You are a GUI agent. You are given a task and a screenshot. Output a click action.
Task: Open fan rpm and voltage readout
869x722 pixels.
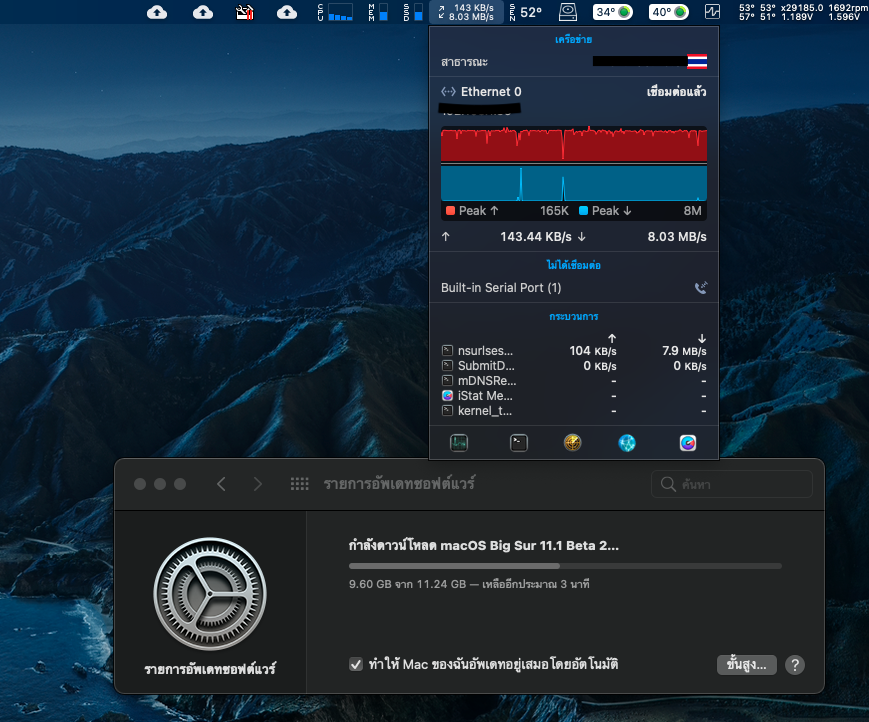tap(804, 12)
